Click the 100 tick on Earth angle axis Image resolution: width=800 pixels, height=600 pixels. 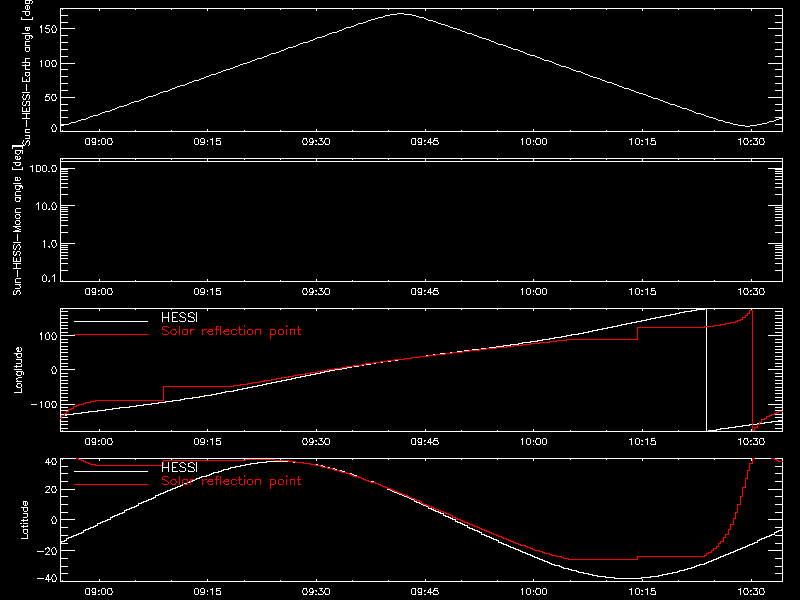click(x=47, y=63)
